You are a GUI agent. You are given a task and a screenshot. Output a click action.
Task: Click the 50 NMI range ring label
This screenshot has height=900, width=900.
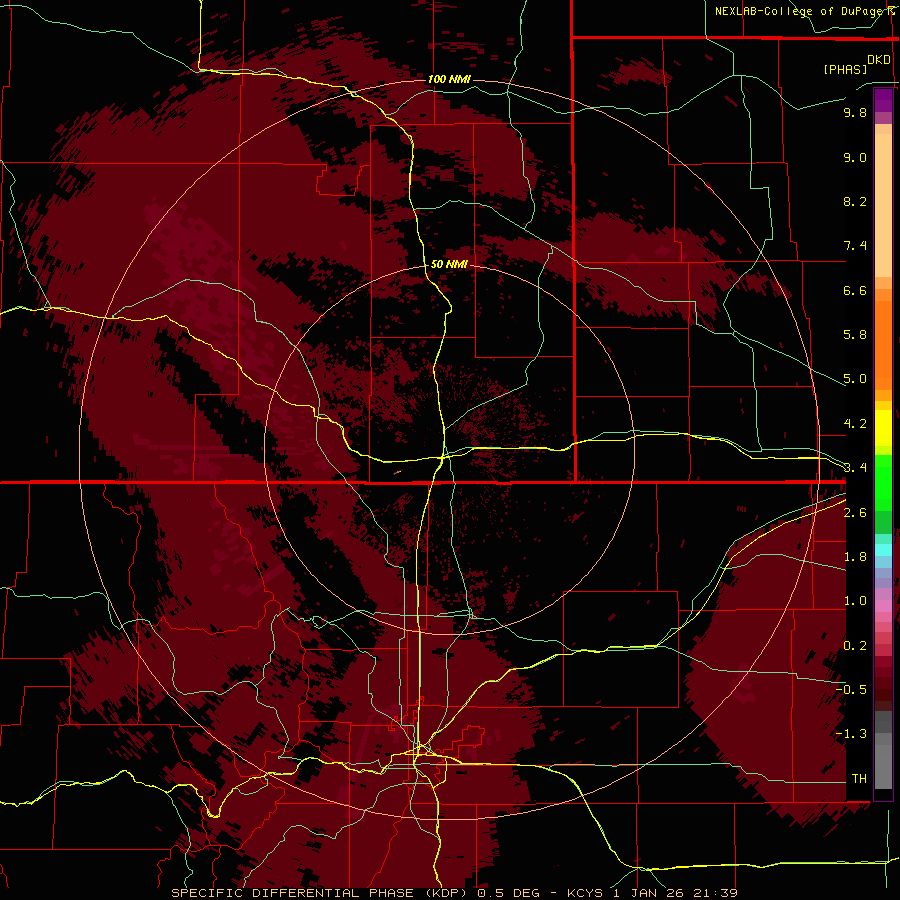449,264
